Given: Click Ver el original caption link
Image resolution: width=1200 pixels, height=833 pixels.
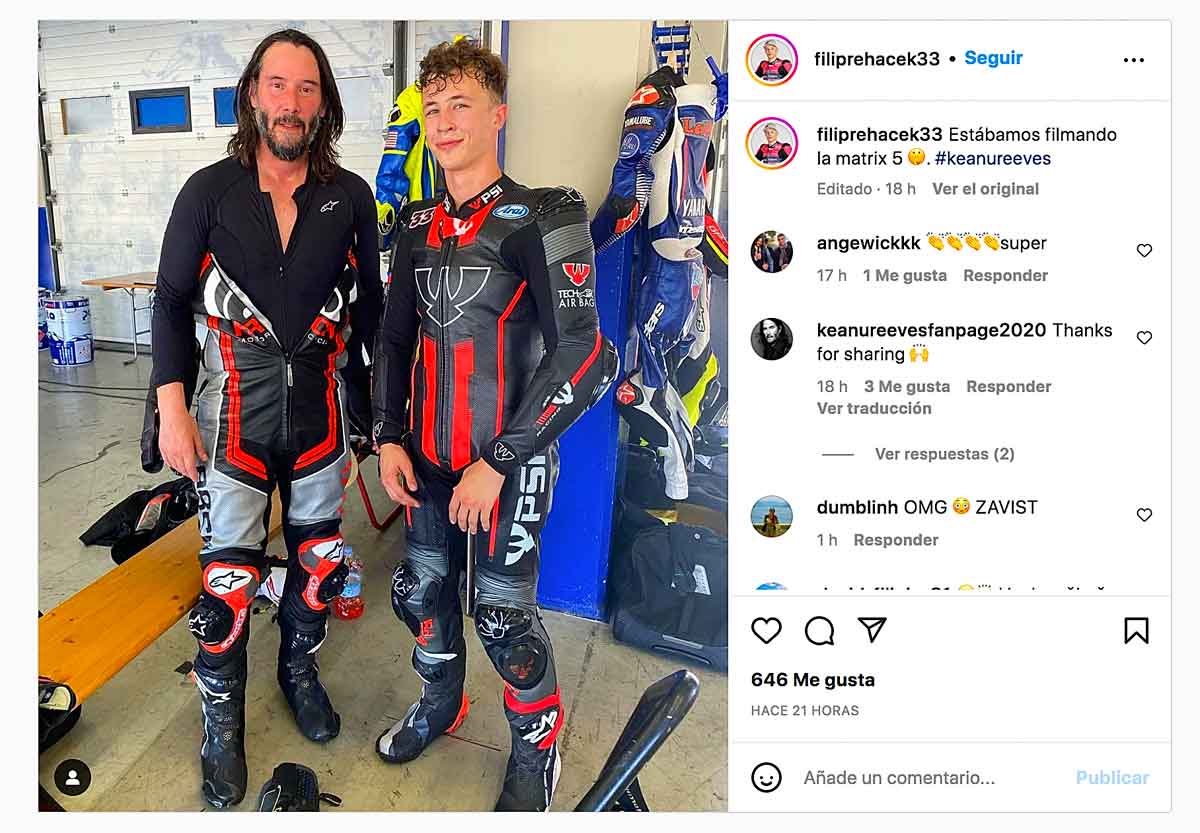Looking at the screenshot, I should click(x=985, y=189).
